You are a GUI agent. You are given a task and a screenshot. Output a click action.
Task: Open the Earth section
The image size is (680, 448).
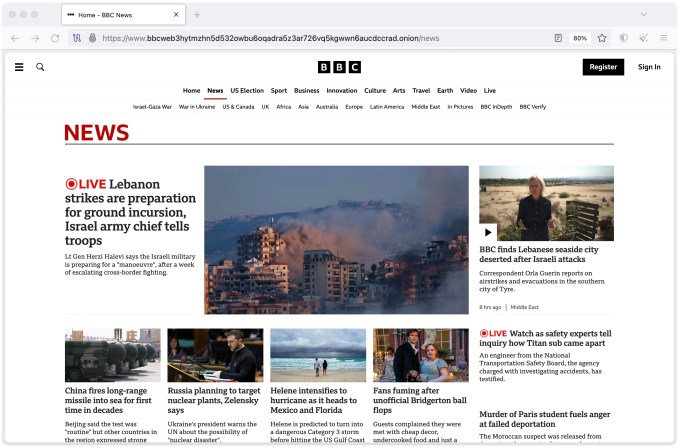click(x=445, y=91)
